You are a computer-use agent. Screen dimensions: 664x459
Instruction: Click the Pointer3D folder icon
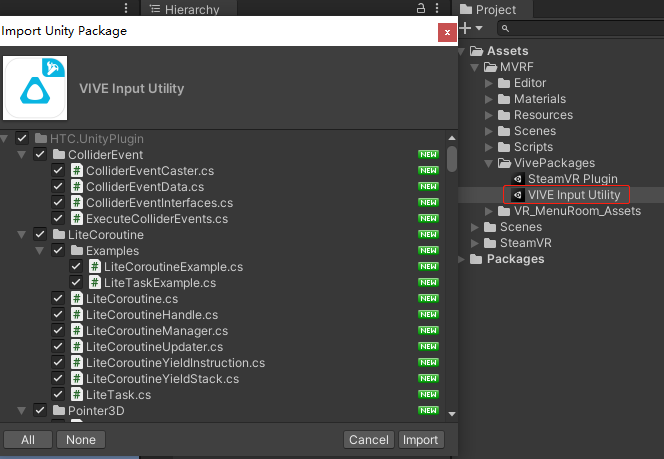[59, 411]
